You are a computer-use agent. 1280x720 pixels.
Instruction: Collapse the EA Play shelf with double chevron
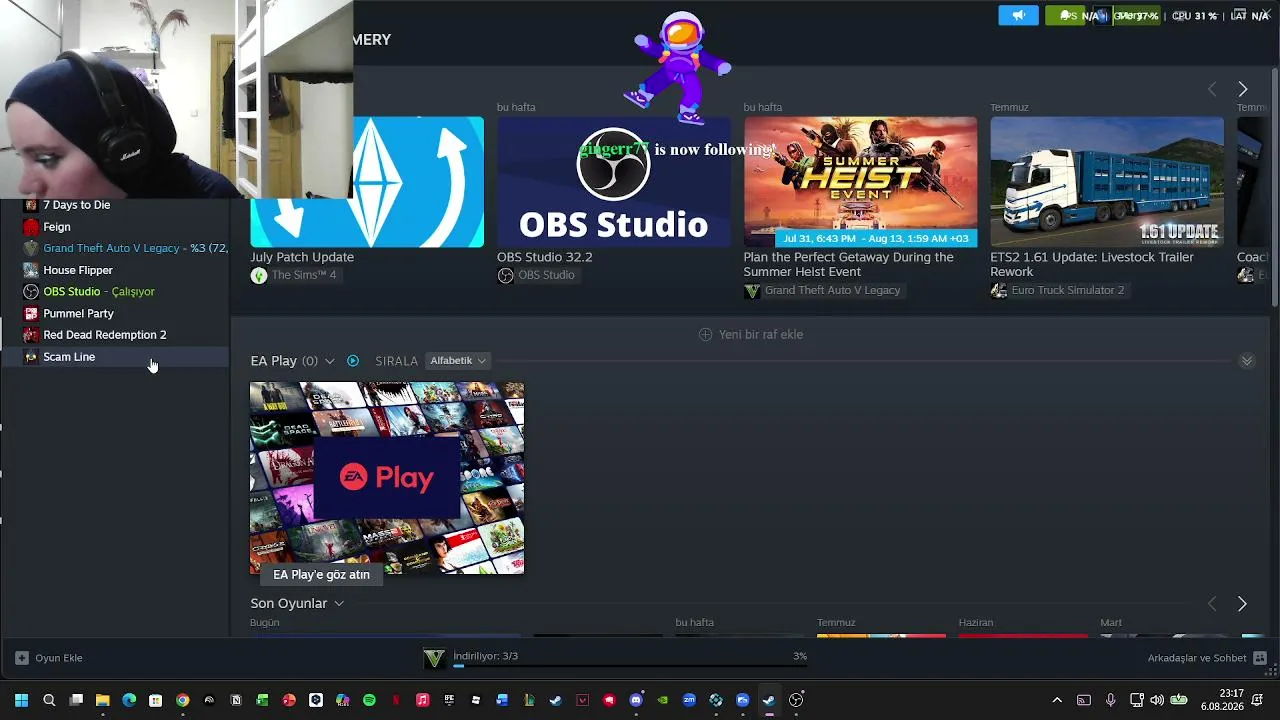coord(1247,361)
